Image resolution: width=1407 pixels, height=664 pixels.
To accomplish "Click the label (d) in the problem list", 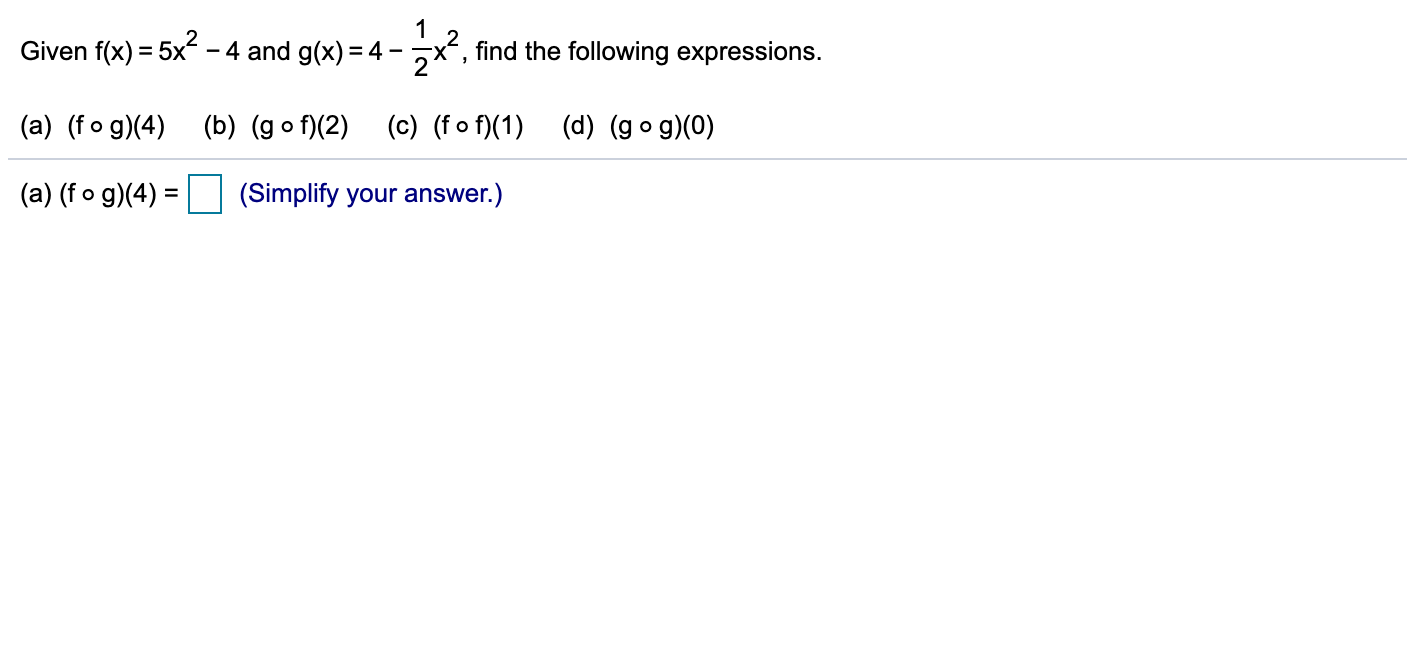I will [579, 126].
